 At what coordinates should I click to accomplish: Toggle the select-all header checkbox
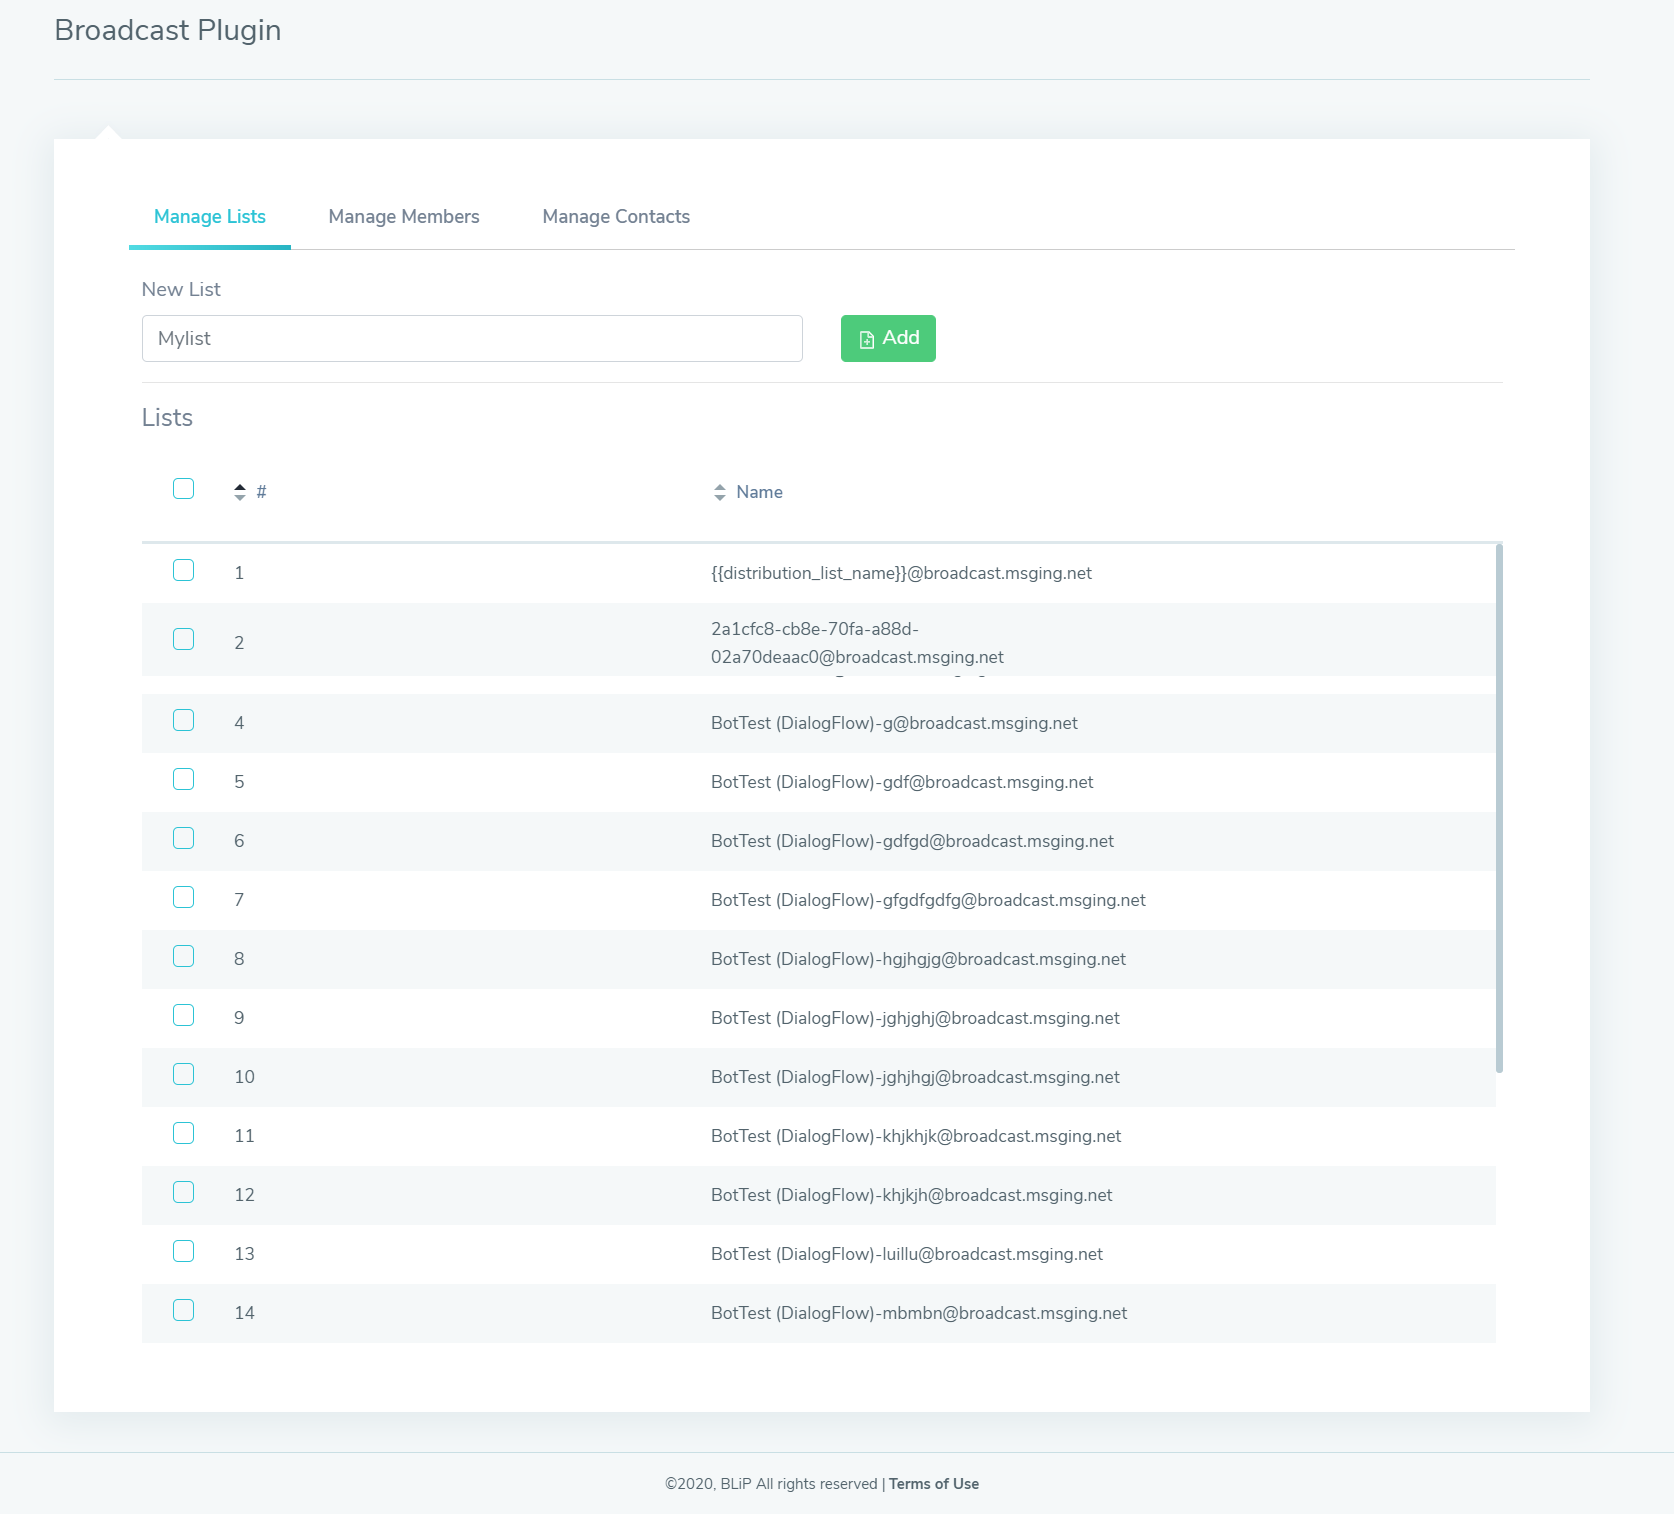point(183,488)
